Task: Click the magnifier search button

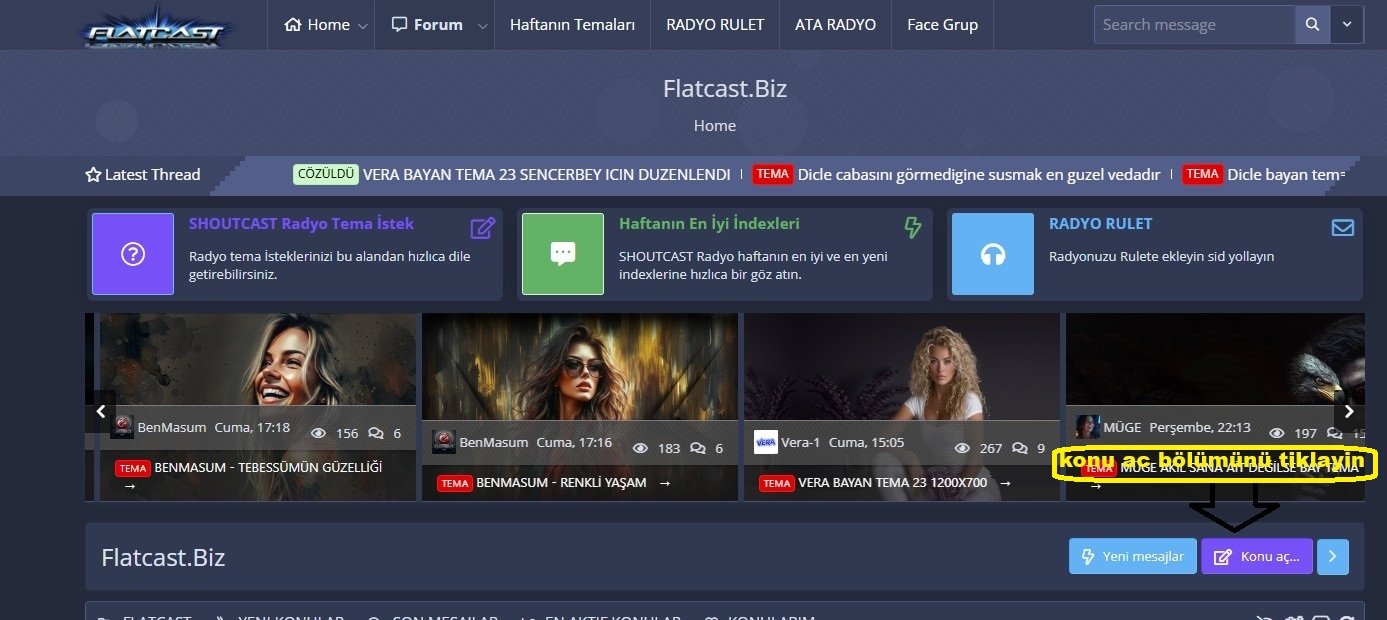Action: pyautogui.click(x=1312, y=25)
